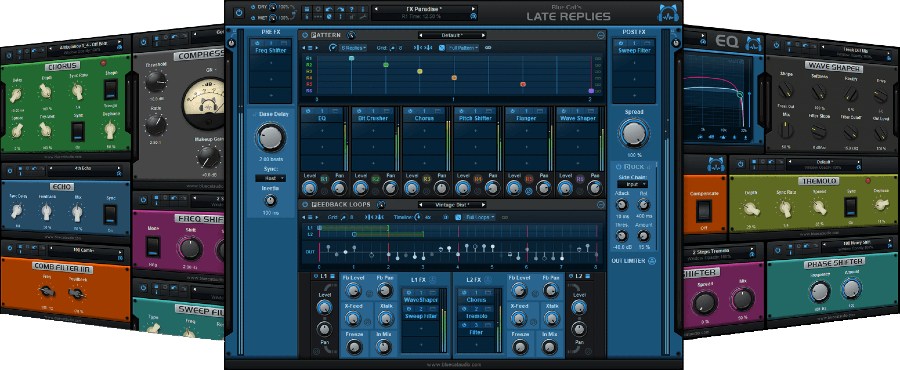Image resolution: width=900 pixels, height=370 pixels.
Task: Select the R1 cyan reply marker
Action: tap(351, 58)
